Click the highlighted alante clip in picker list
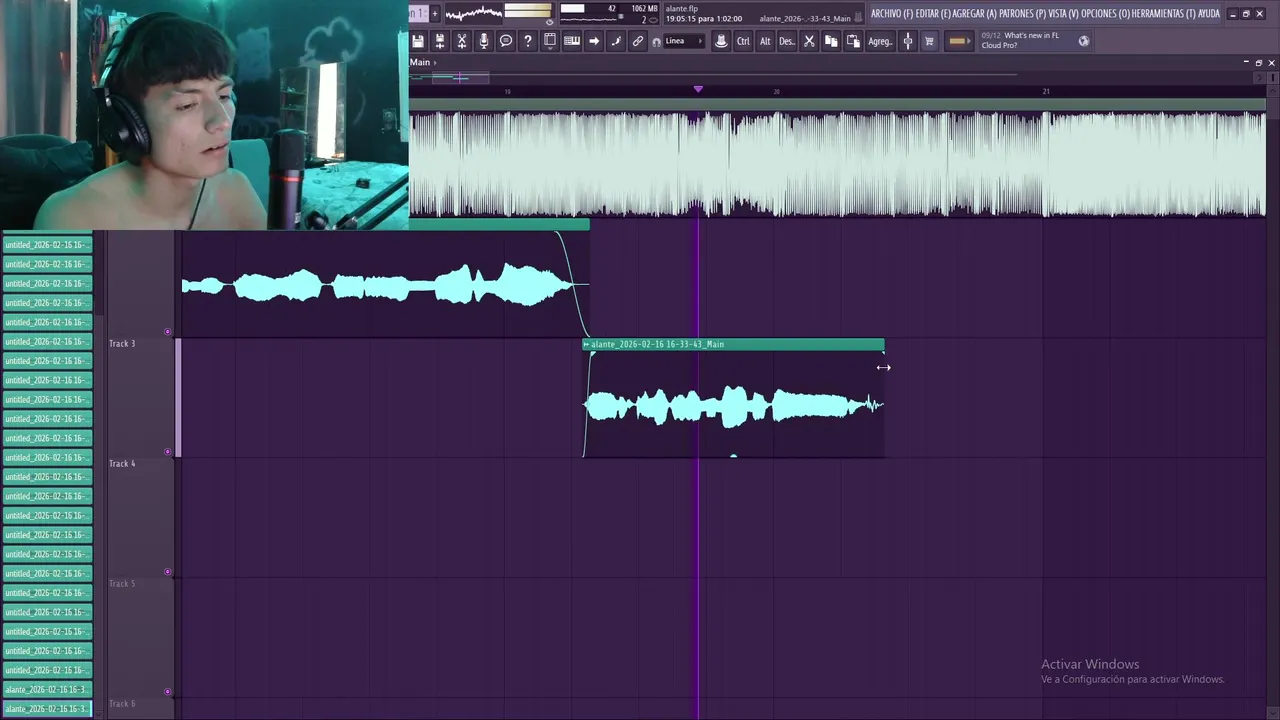This screenshot has height=720, width=1280. (46, 709)
